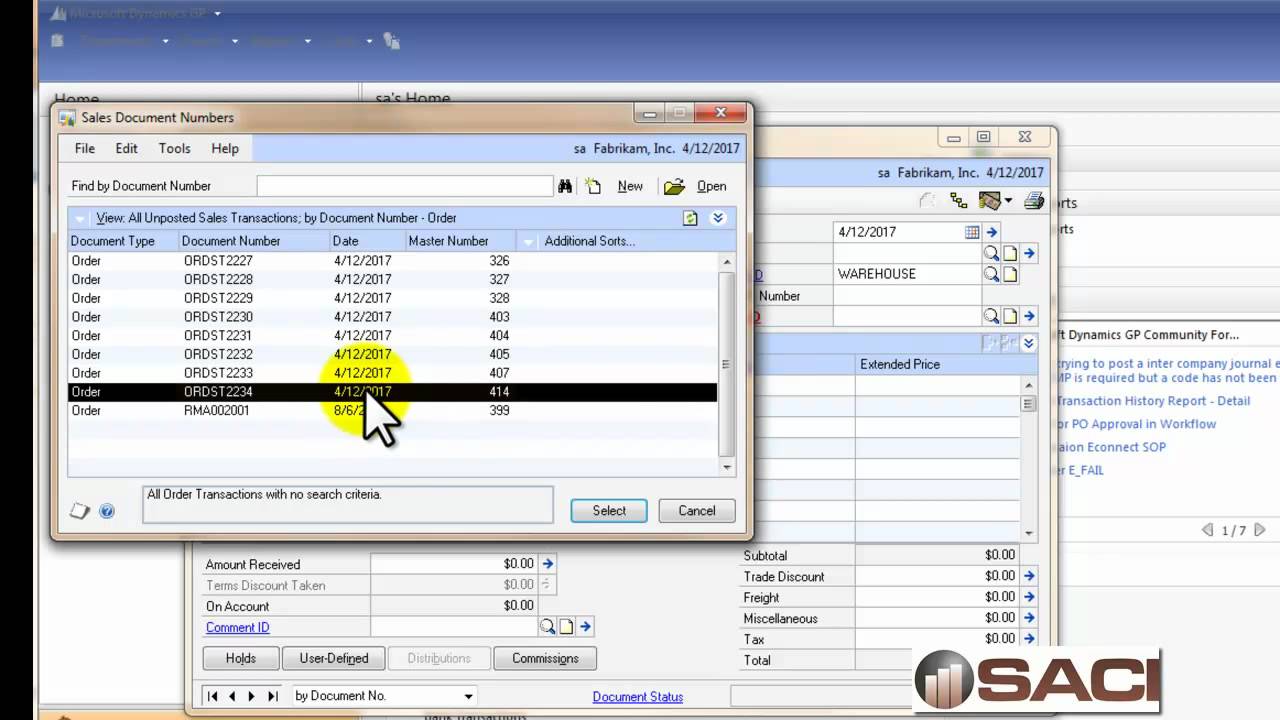Click Amount Received expansion arrow
Image resolution: width=1280 pixels, height=720 pixels.
click(547, 564)
